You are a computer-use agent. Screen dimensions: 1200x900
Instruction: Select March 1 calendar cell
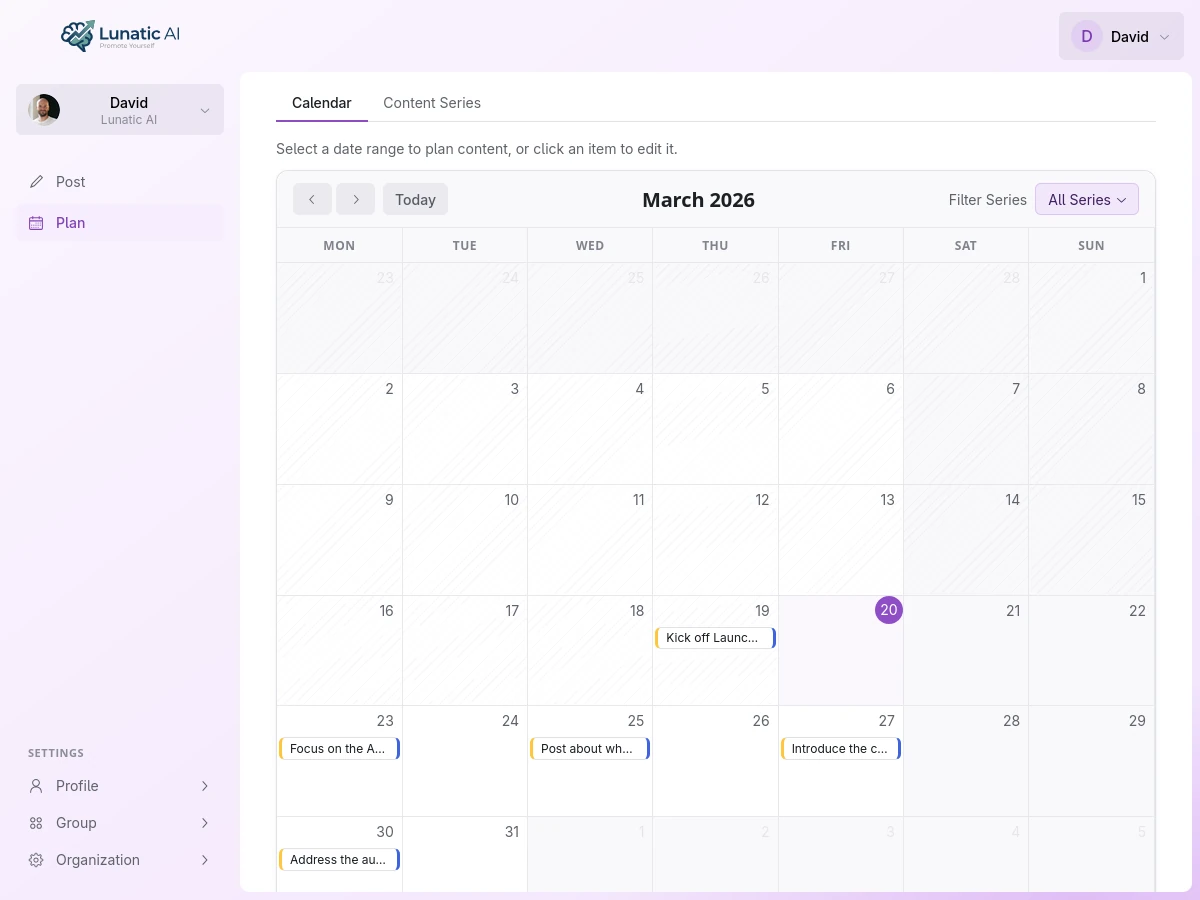coord(1091,318)
